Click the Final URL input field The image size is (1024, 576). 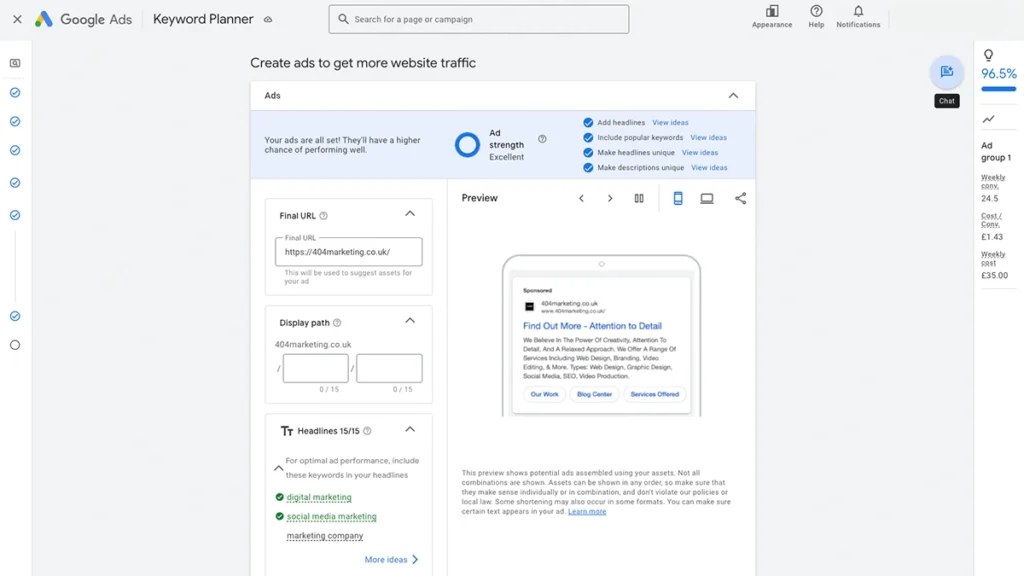click(x=349, y=251)
